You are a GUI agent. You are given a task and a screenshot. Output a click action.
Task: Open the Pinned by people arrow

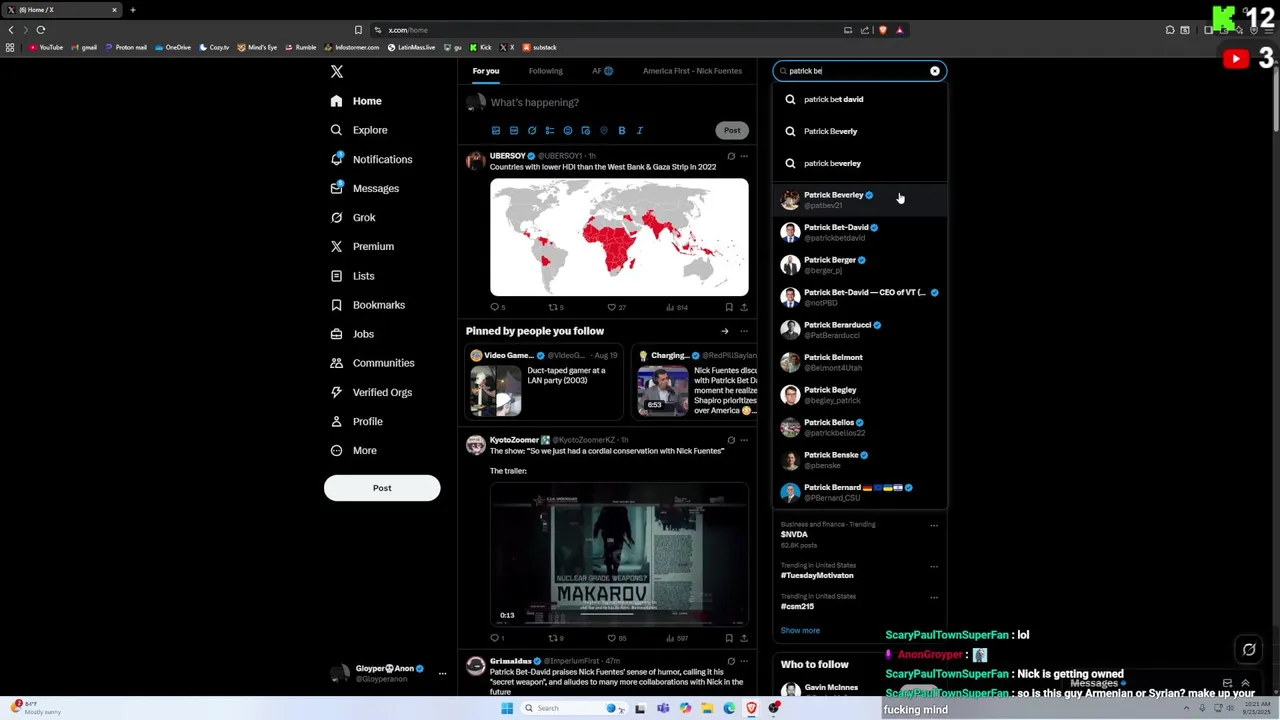[x=725, y=331]
